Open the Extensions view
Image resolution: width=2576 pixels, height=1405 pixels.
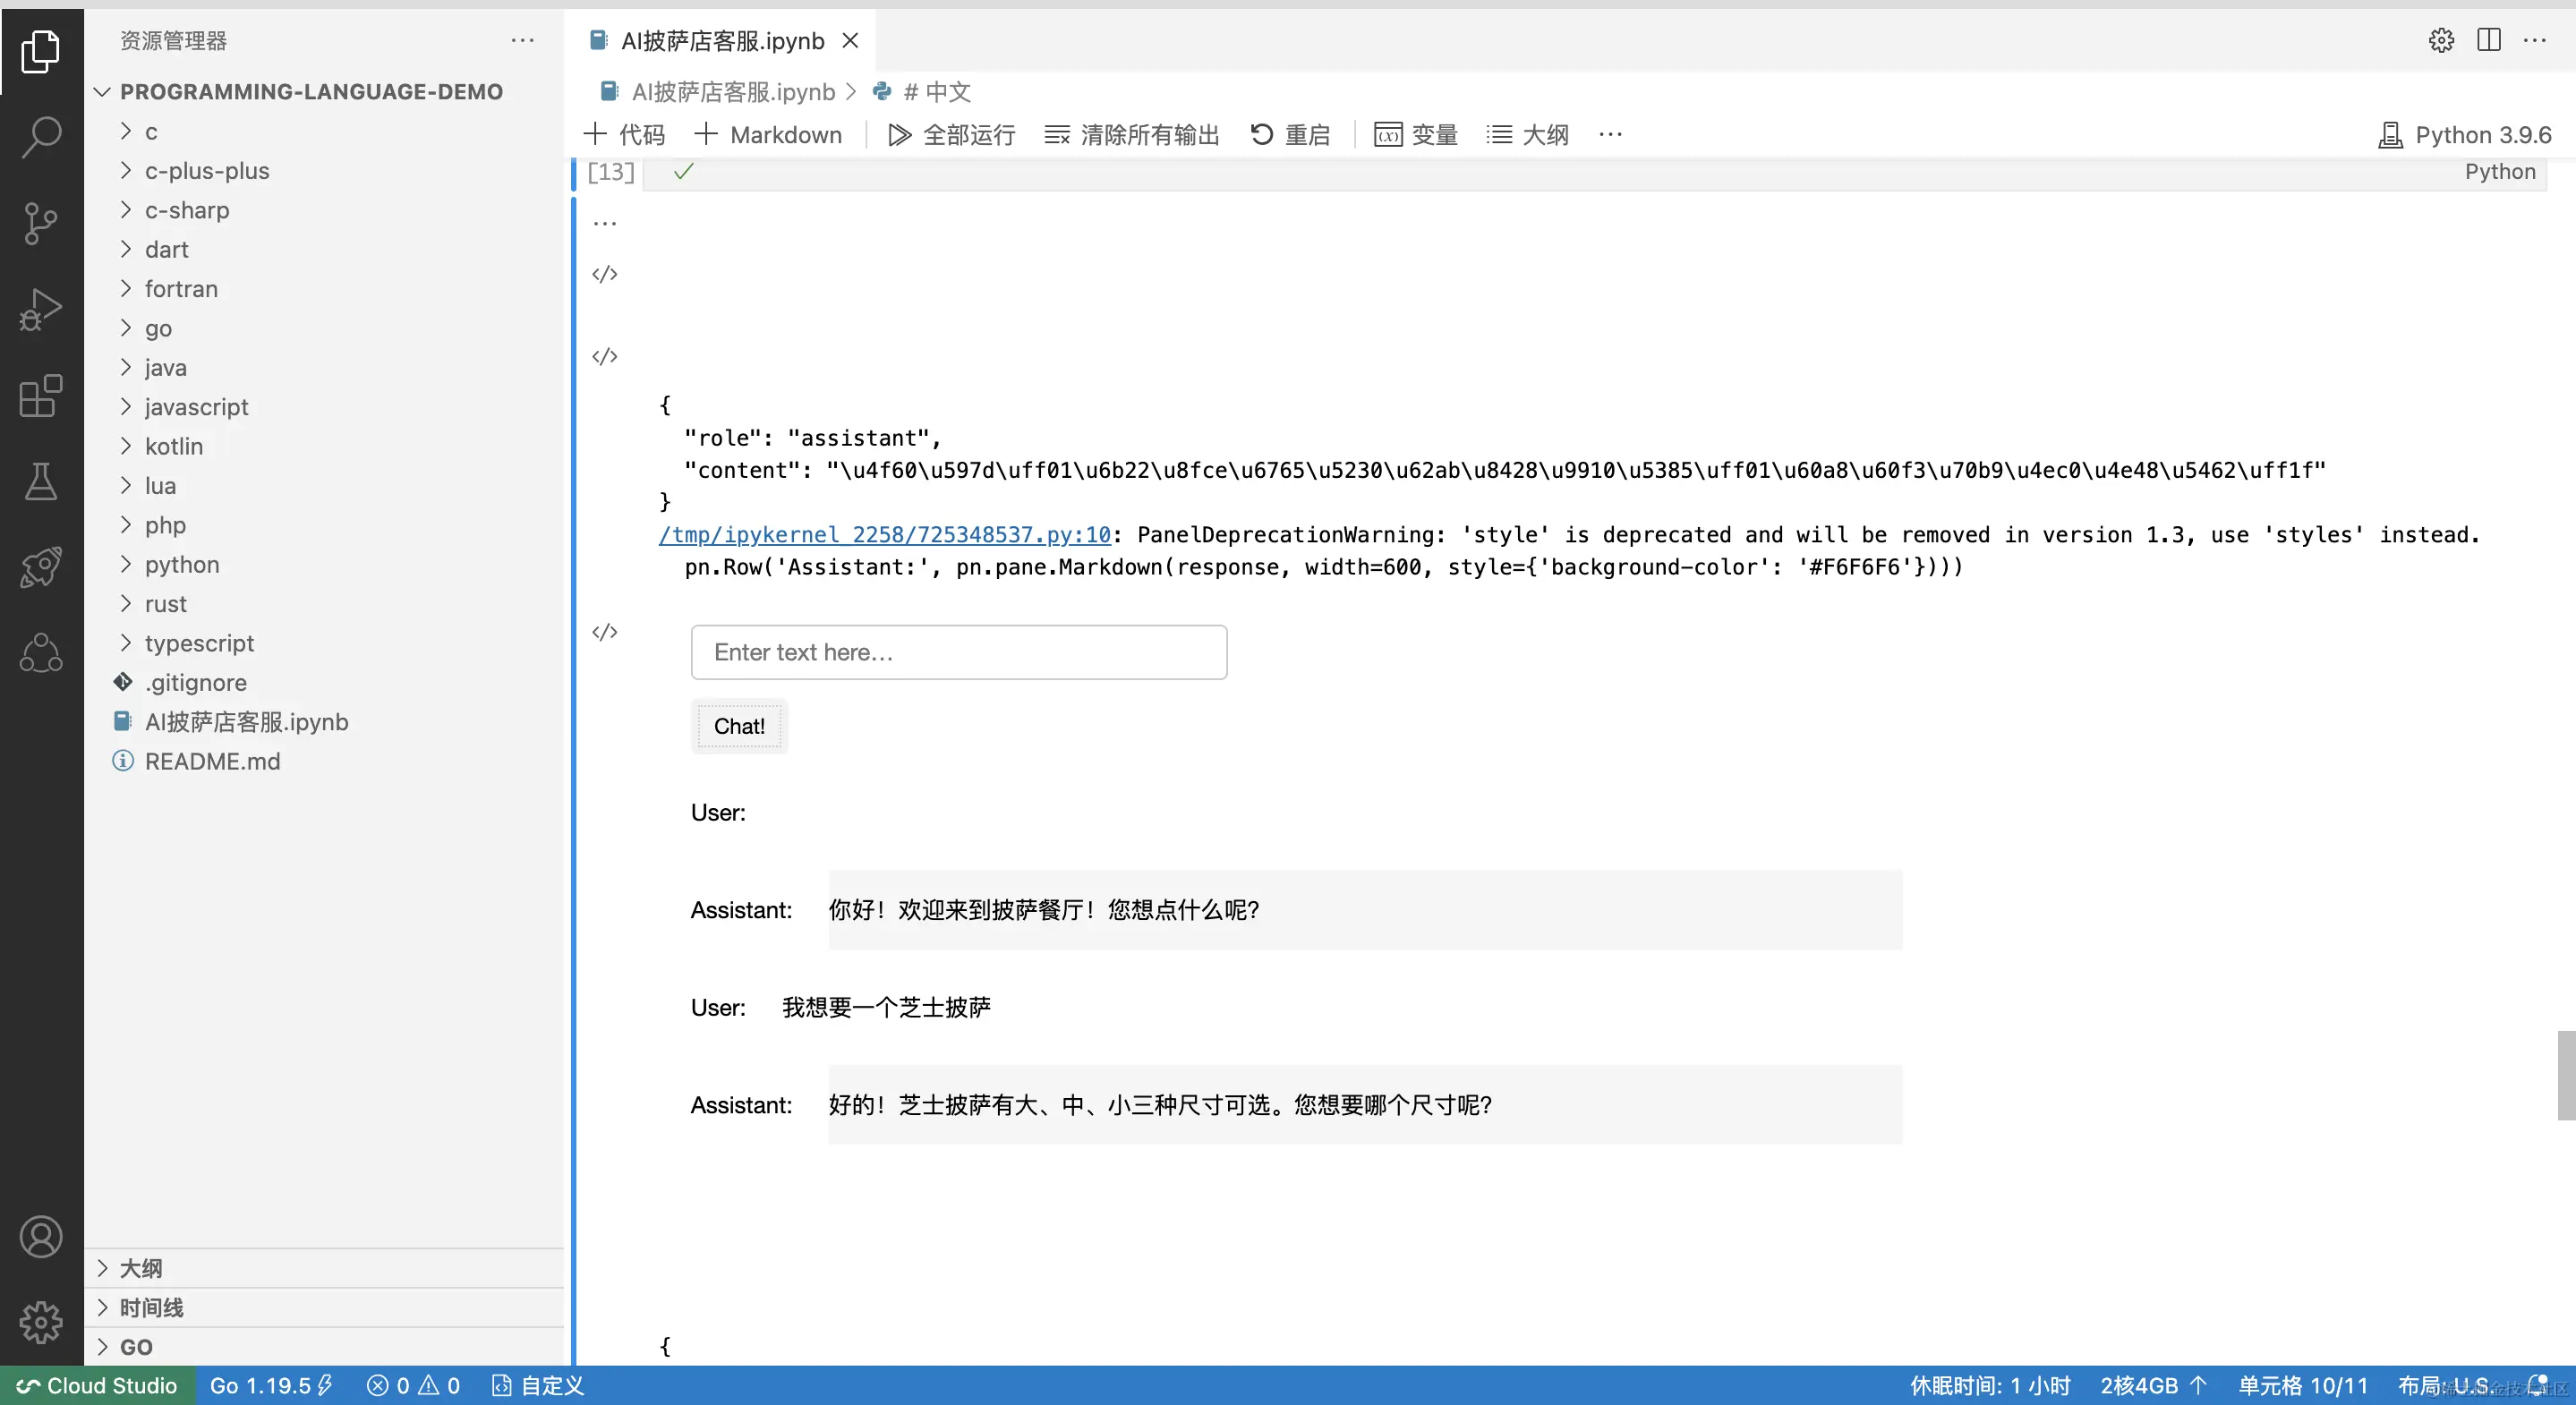coord(41,396)
